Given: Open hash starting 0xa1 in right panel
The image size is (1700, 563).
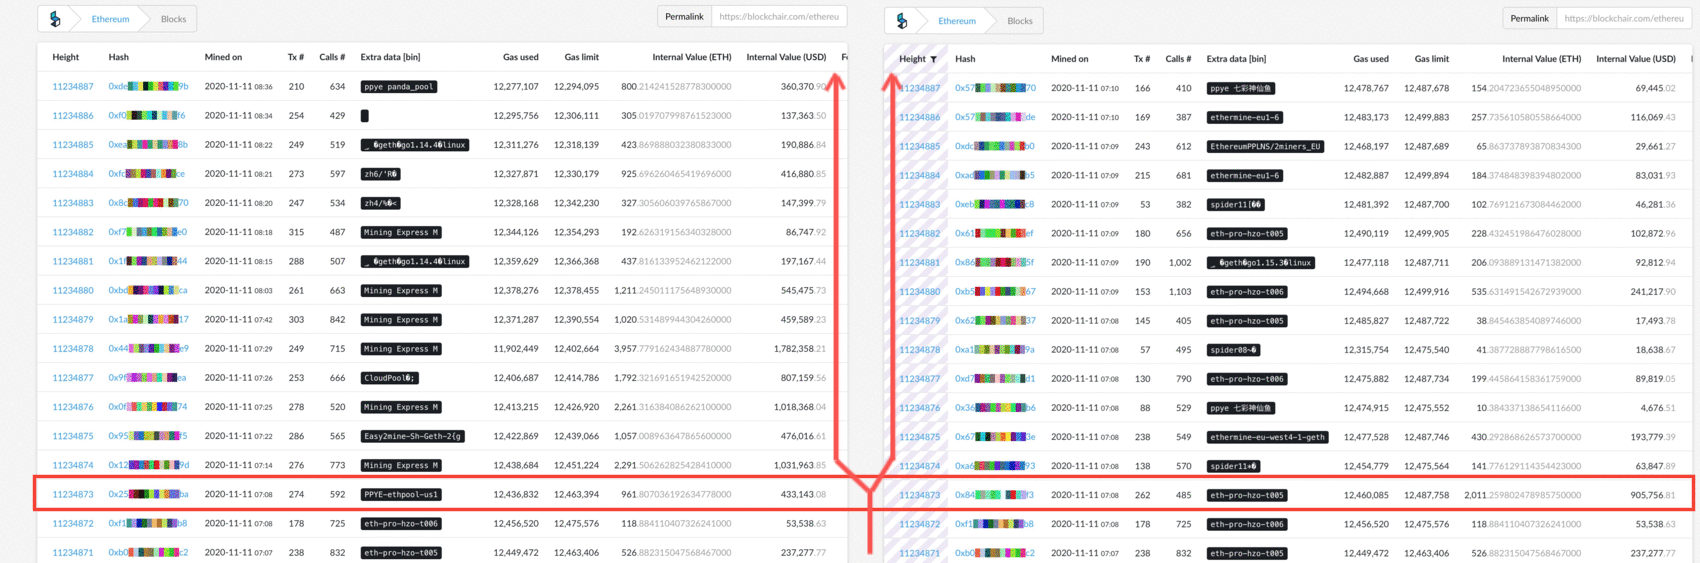Looking at the screenshot, I should (x=995, y=350).
